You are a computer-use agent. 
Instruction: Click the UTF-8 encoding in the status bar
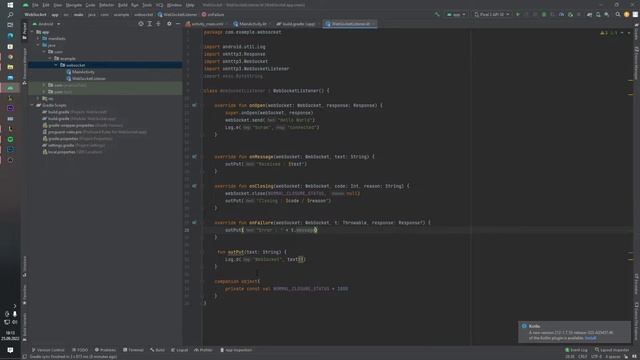(x=596, y=357)
